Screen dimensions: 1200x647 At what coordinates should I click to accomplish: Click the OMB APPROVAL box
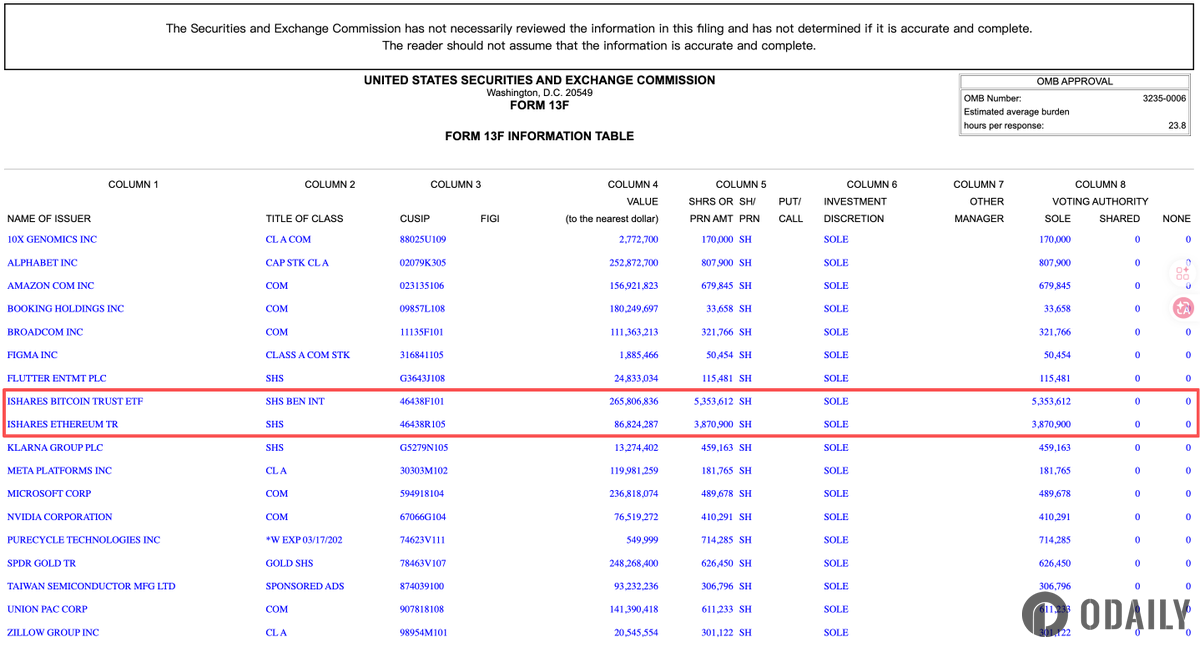point(1074,81)
